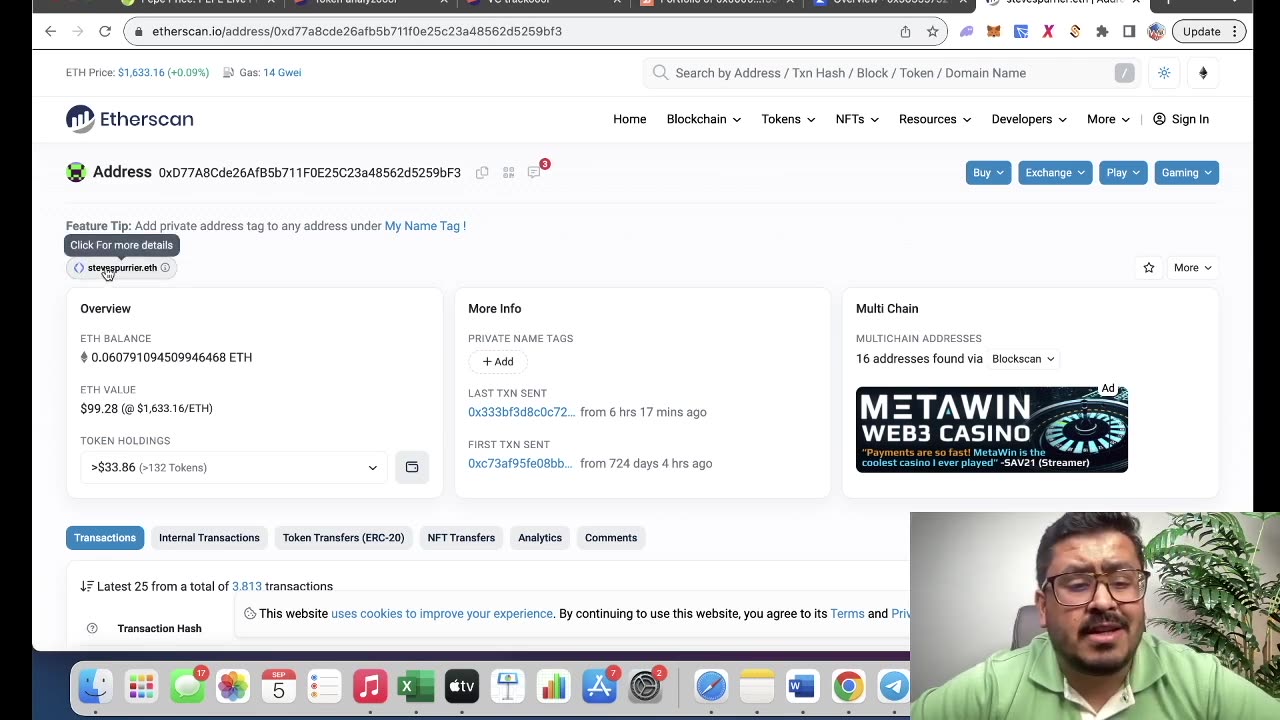Open the Ethereum network selector icon
The image size is (1280, 720).
1203,73
